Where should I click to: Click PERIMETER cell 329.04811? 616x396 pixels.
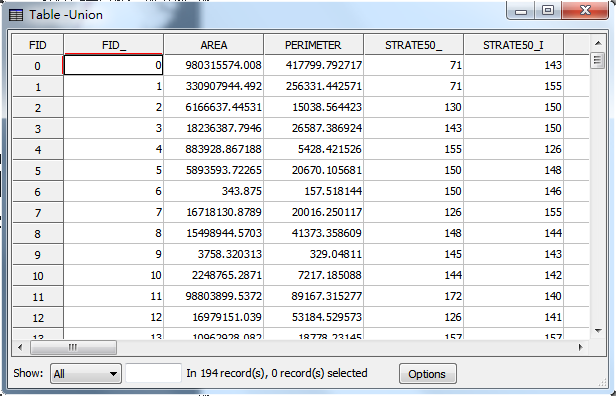click(313, 254)
